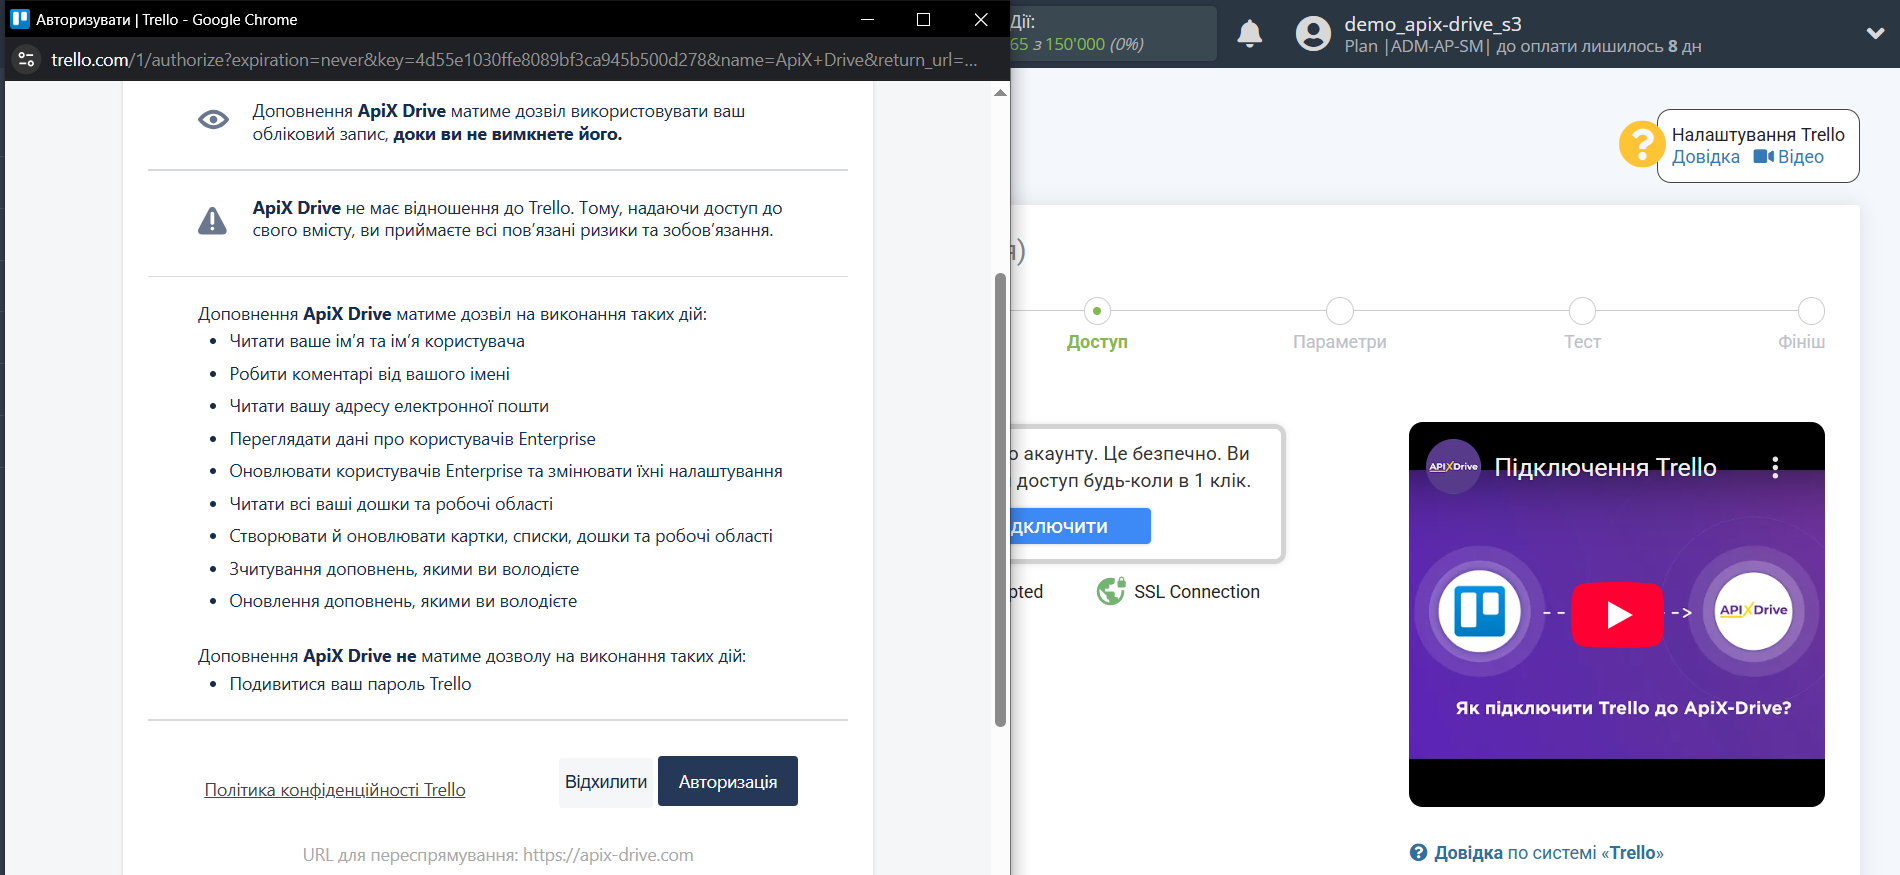Viewport: 1900px width, 875px height.
Task: Click the ApiXDrive logo circle in video thumbnail
Action: [x=1753, y=611]
